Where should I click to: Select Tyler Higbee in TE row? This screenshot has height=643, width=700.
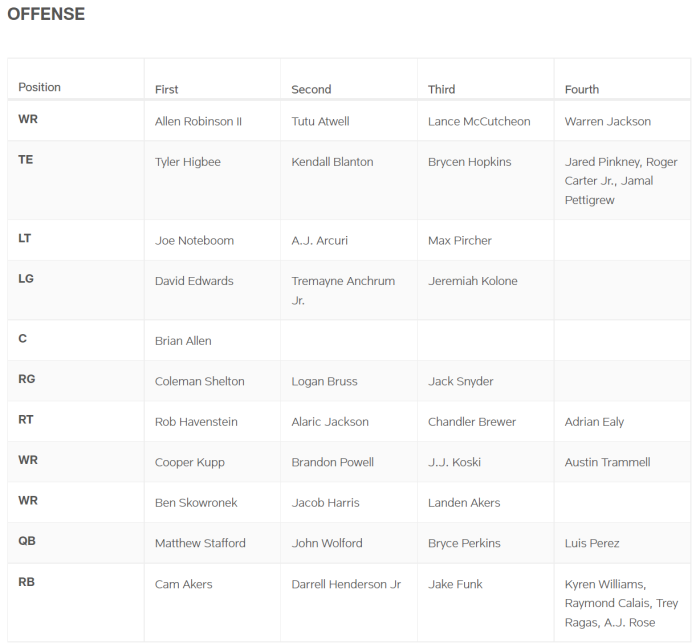(186, 162)
